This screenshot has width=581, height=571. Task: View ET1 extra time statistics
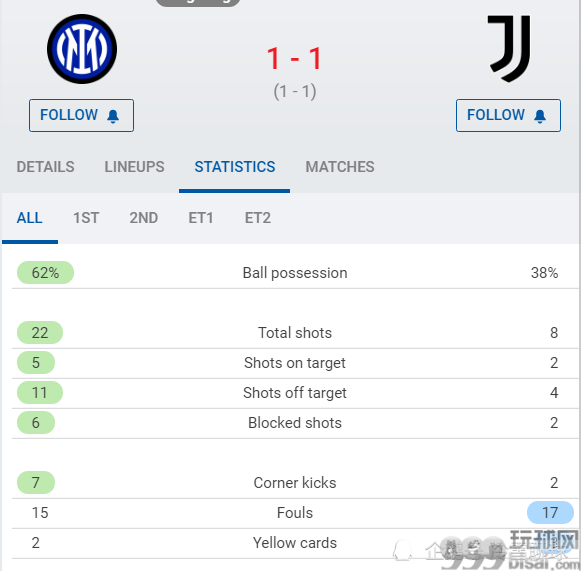pos(201,218)
